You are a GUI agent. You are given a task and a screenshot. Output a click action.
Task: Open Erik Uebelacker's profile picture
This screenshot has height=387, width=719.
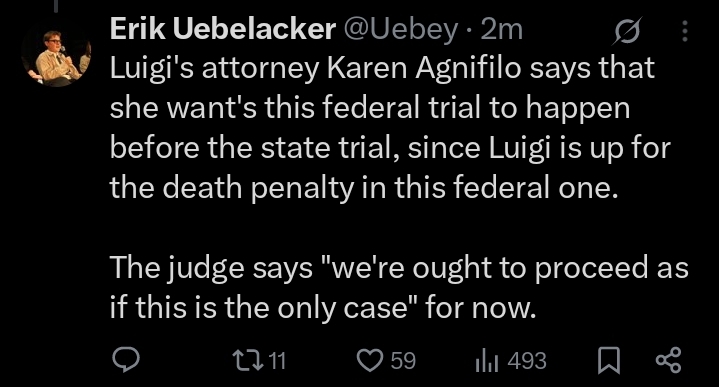tap(56, 57)
